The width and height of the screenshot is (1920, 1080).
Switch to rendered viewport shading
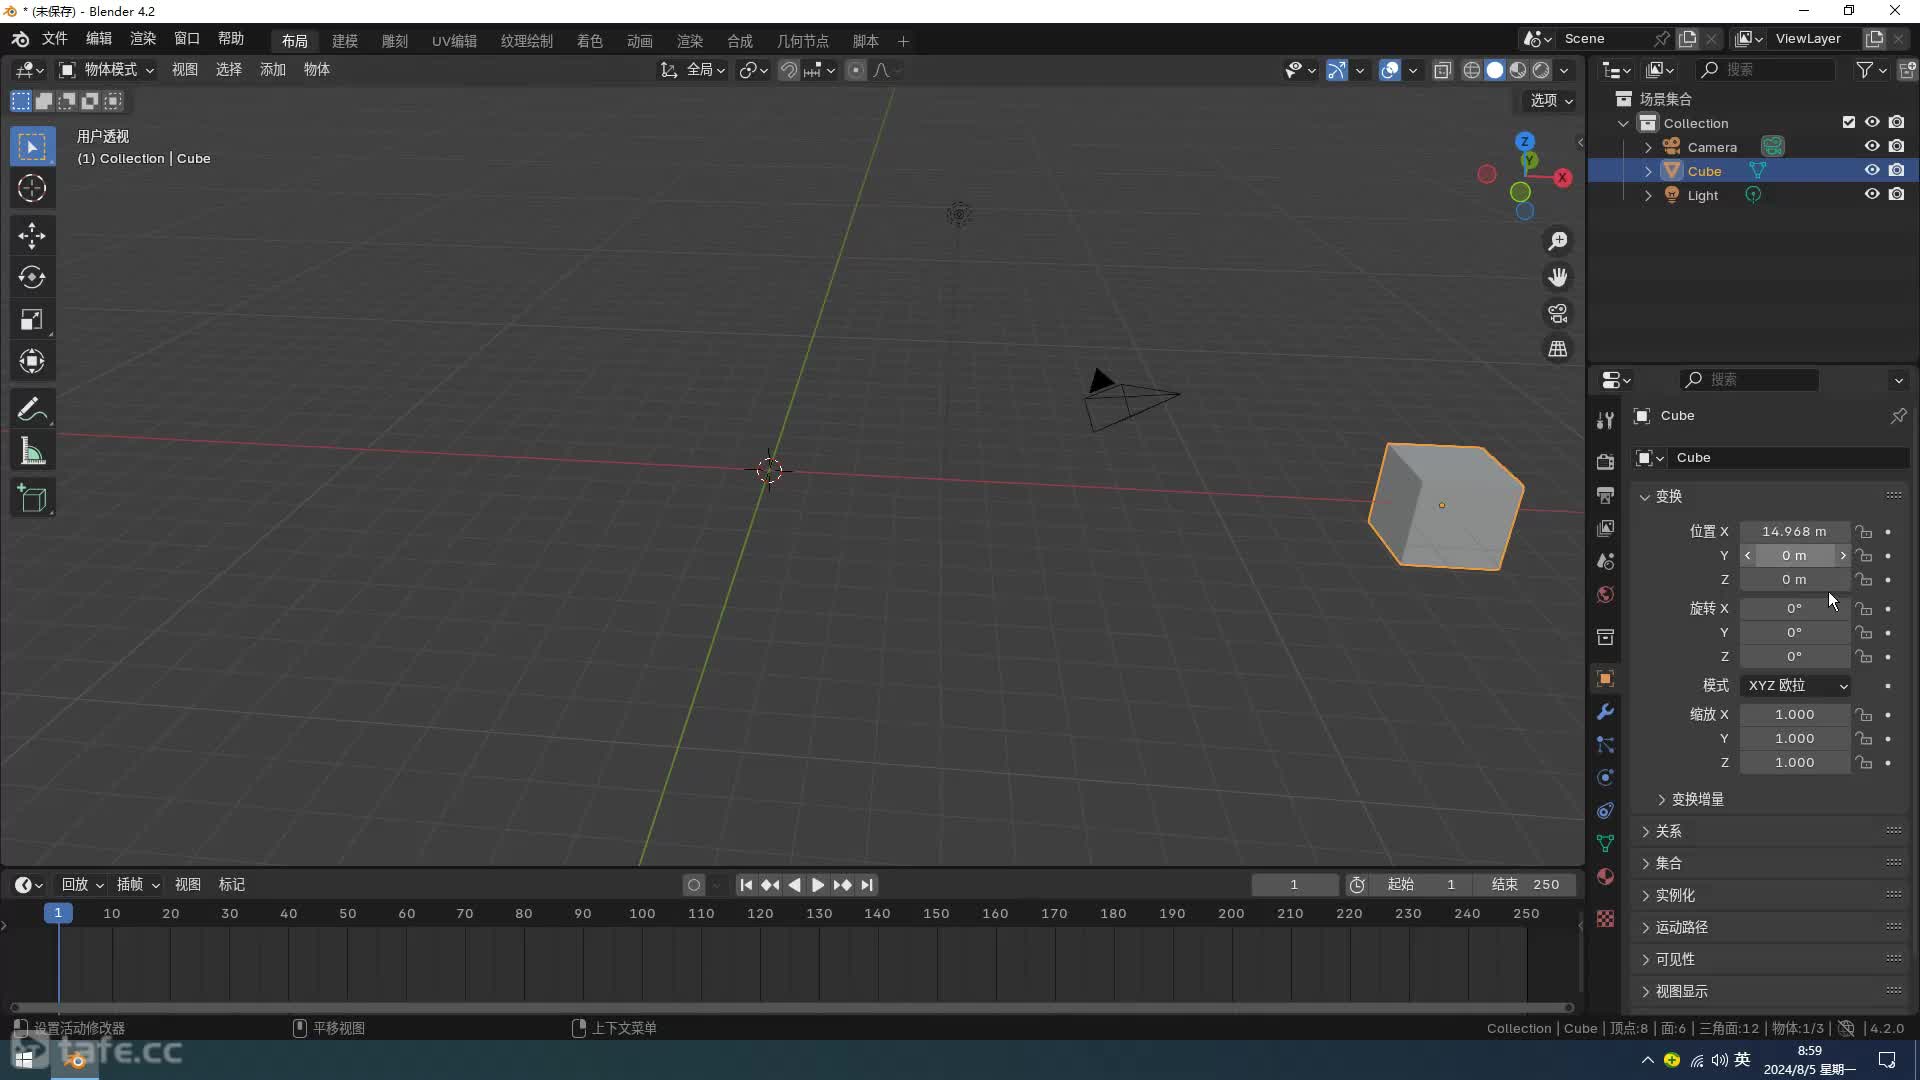click(x=1541, y=70)
